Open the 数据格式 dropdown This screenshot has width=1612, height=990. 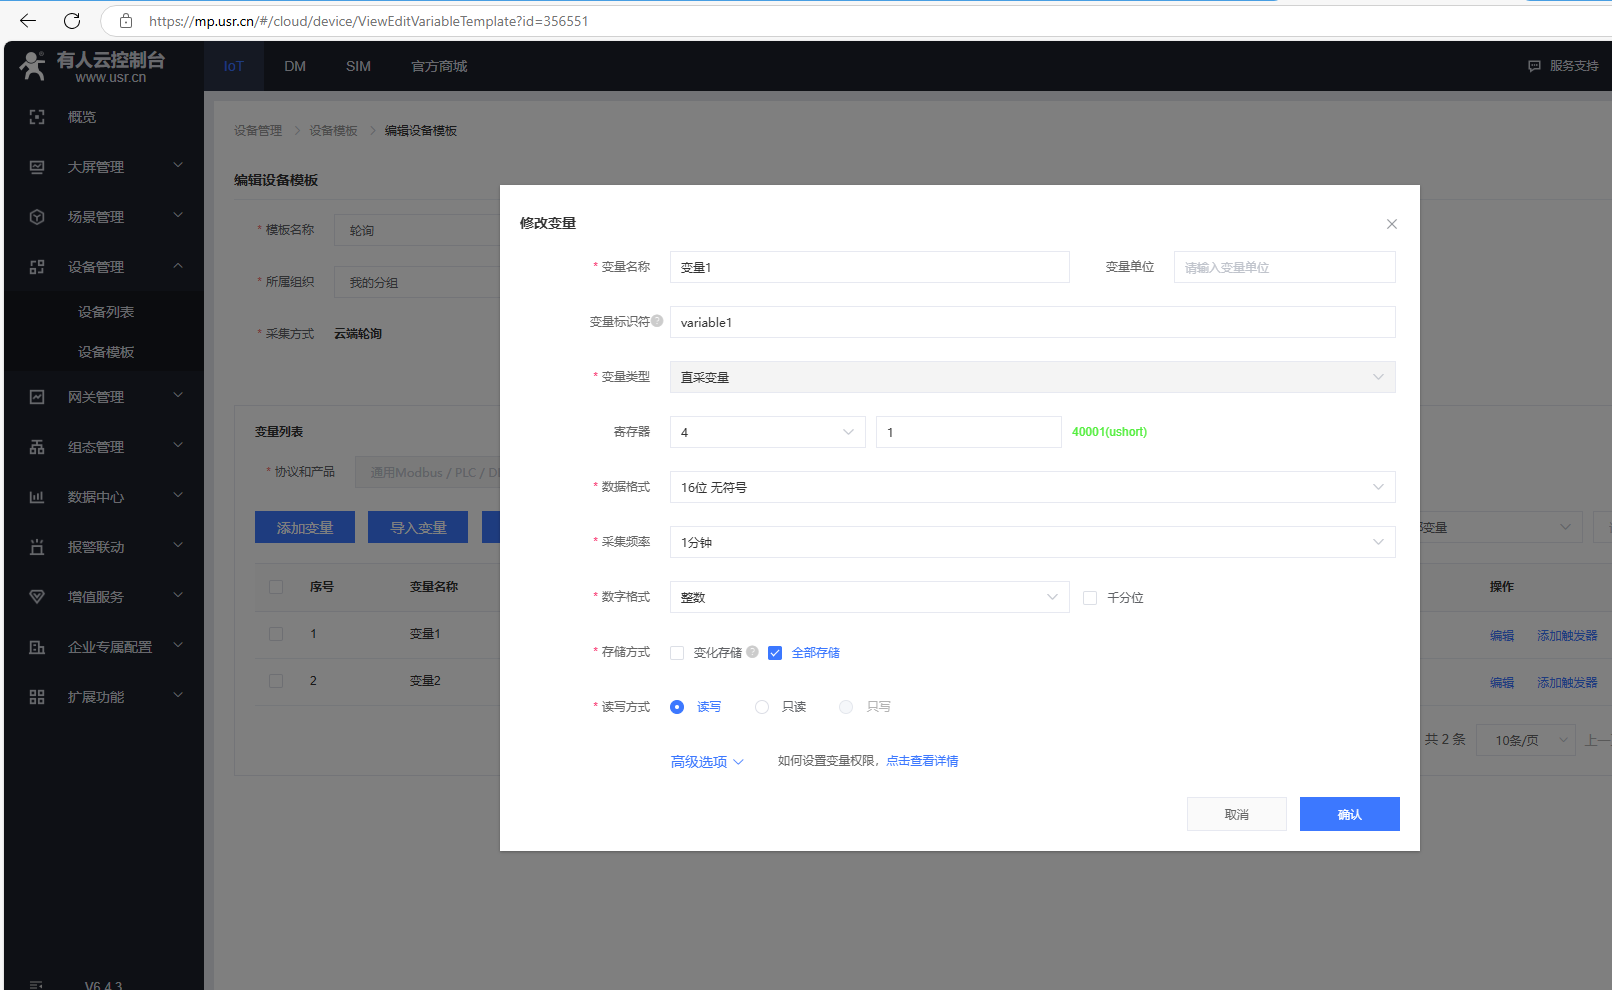coord(1032,487)
